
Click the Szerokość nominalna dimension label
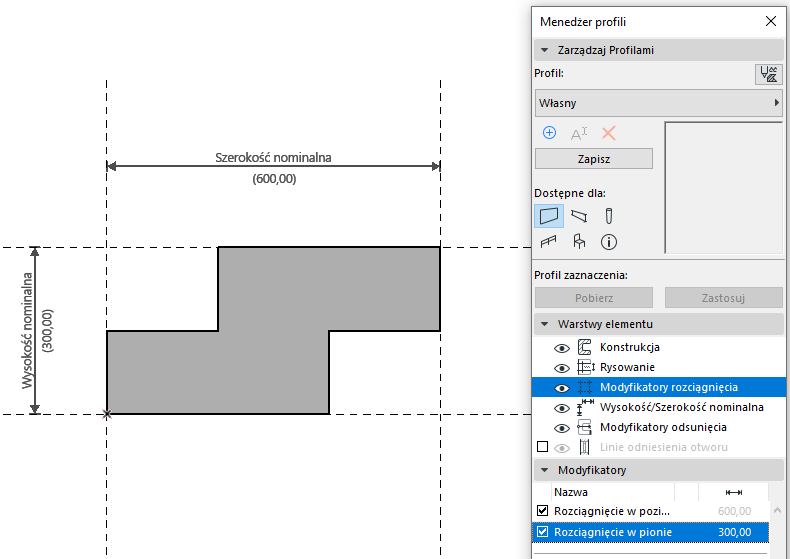(x=273, y=158)
